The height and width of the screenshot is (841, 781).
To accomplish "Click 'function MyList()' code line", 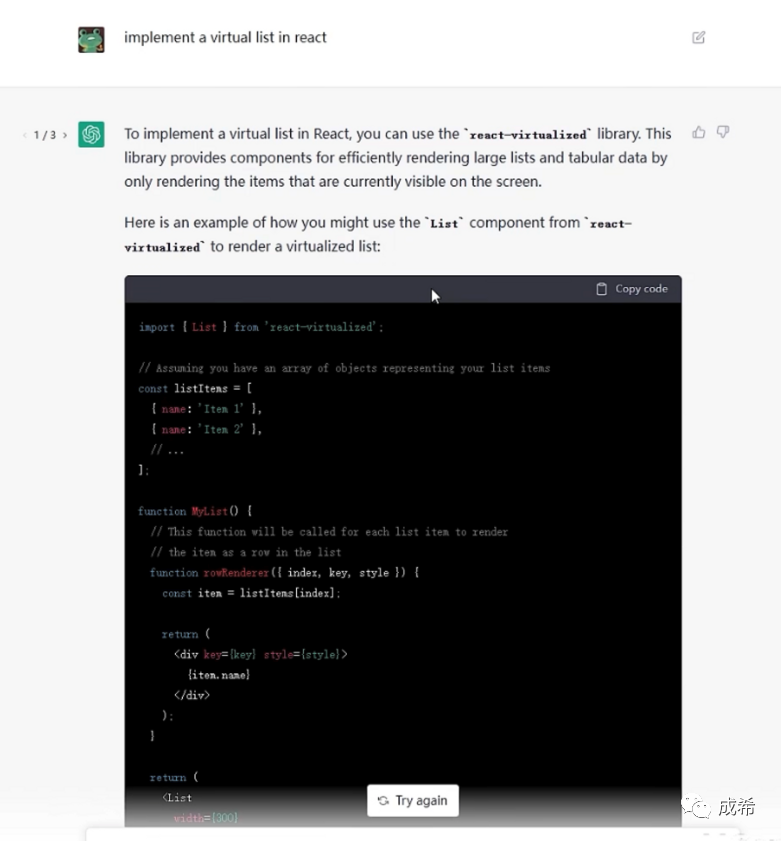I will coord(195,511).
